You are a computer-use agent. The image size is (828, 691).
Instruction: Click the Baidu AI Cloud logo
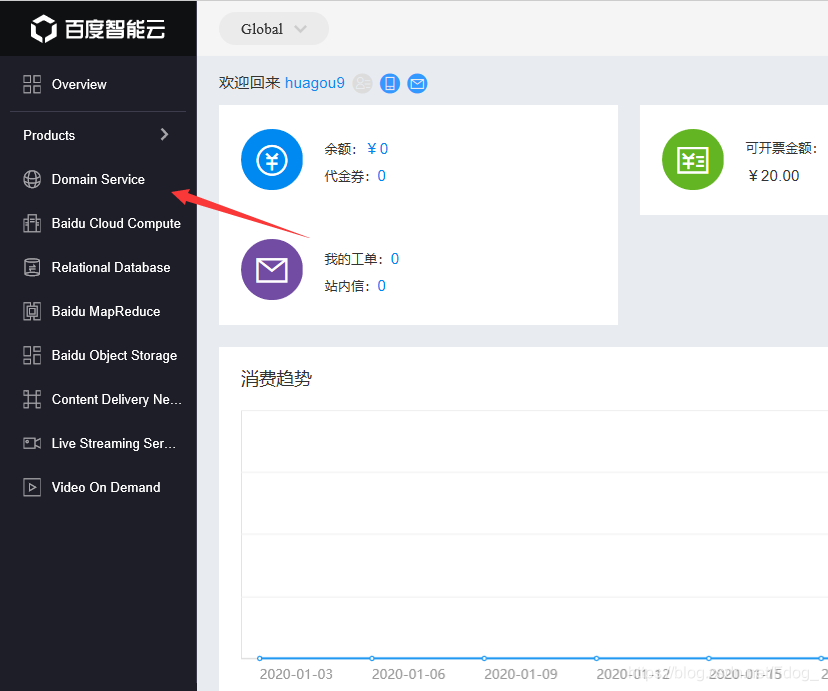coord(98,29)
